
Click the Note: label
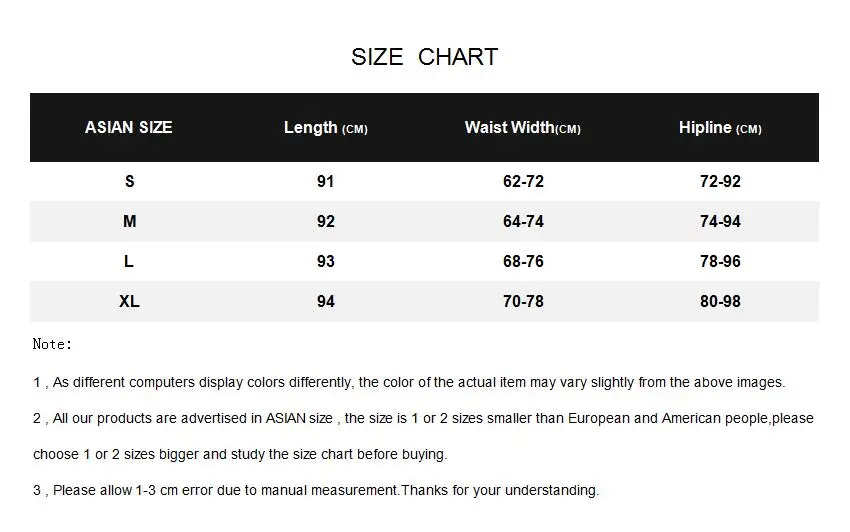[52, 344]
